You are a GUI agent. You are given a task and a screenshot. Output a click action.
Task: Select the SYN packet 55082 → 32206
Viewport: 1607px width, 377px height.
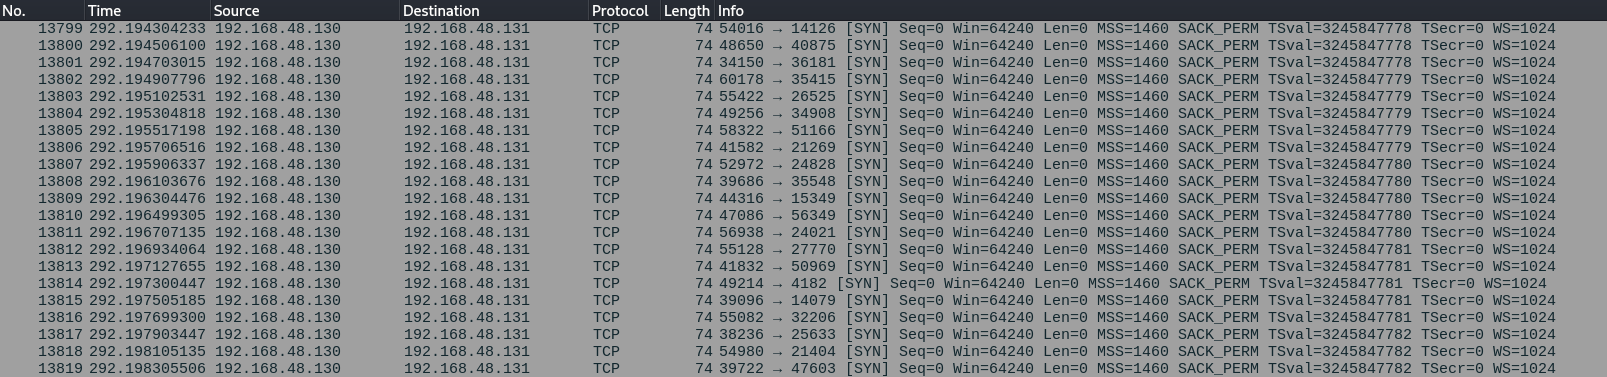coord(803,318)
